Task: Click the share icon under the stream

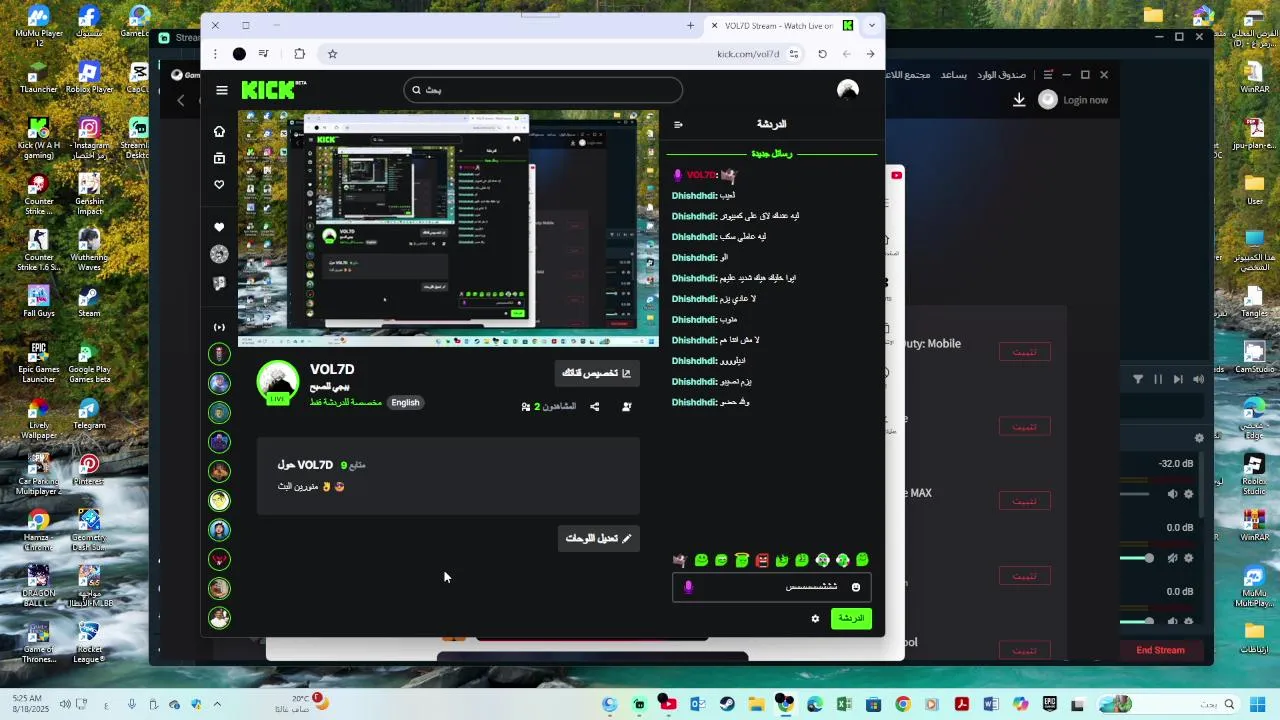Action: coord(595,407)
